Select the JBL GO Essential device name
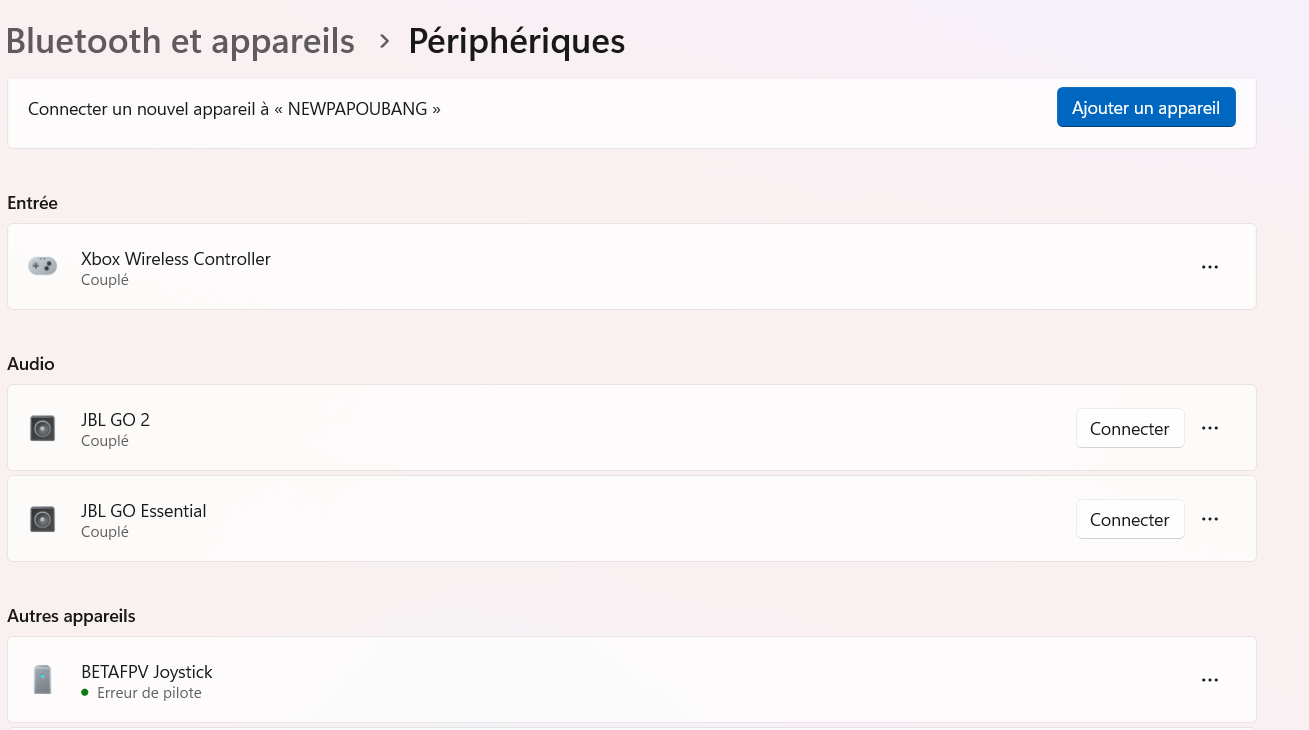The height and width of the screenshot is (730, 1309). [x=144, y=511]
